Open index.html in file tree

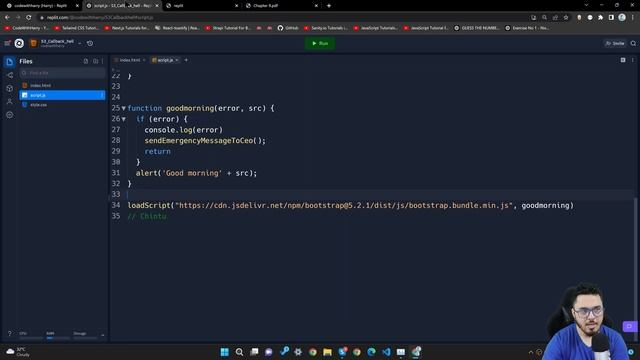click(x=62, y=85)
